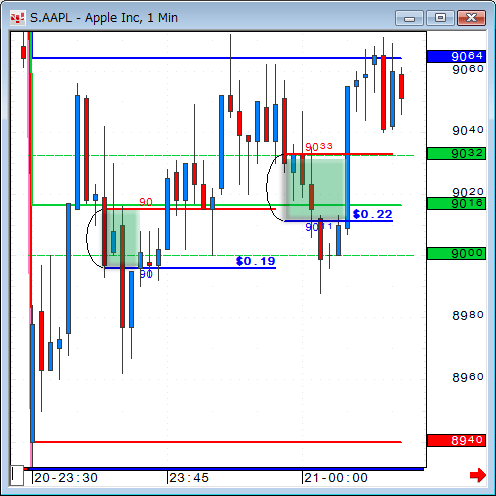
Task: Click the red 9033 entry label
Action: click(x=319, y=147)
